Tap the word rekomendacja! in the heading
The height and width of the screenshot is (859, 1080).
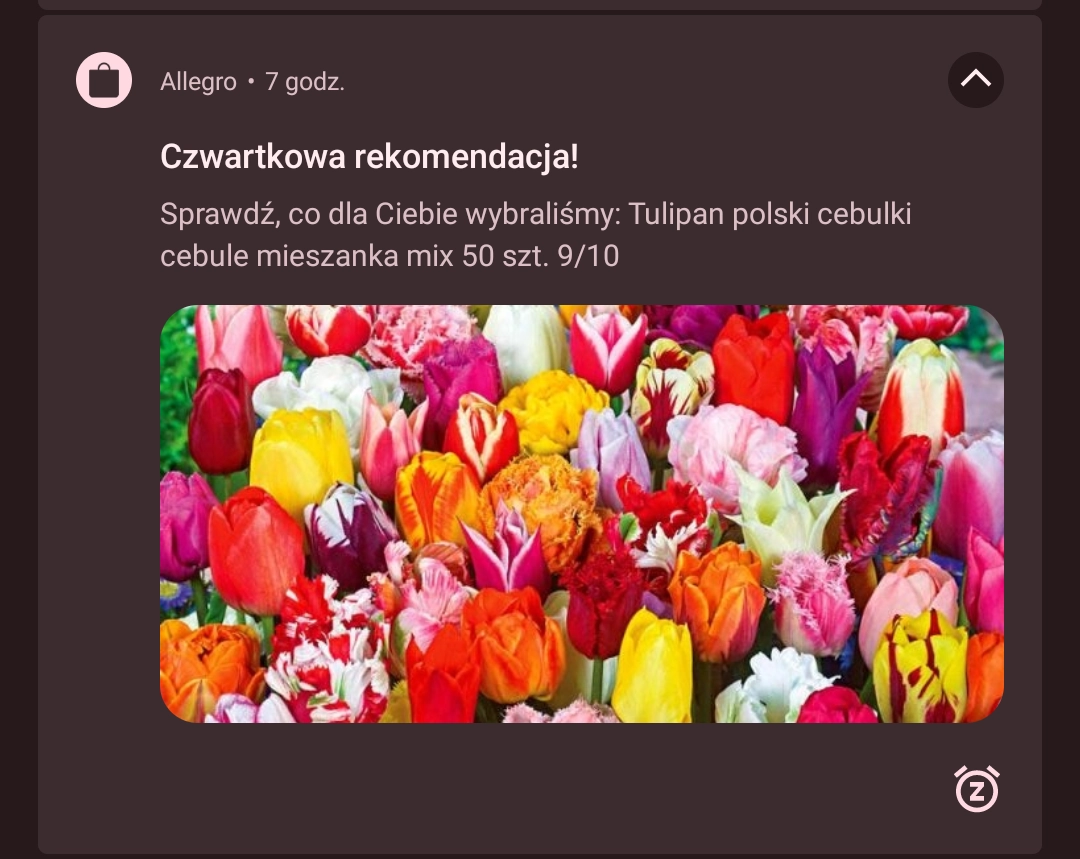coord(466,157)
